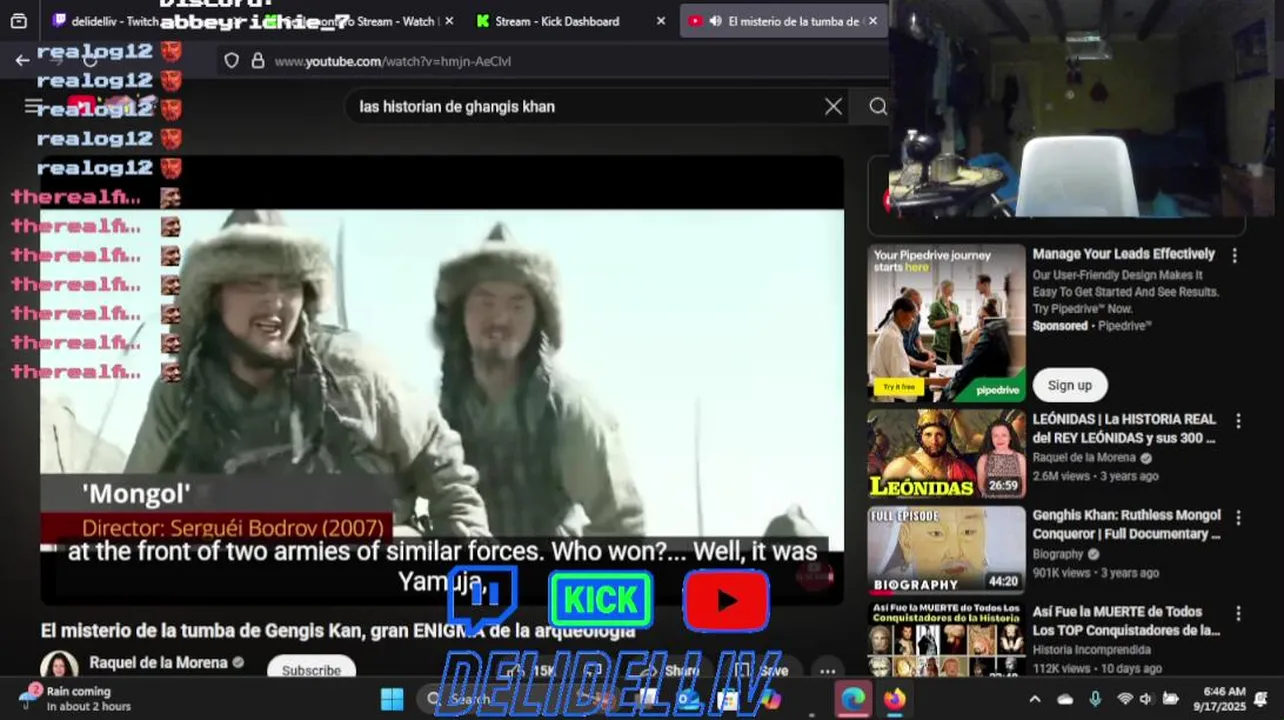Screen dimensions: 1284x720
Task: Show hidden tray icons chevron
Action: coord(1035,699)
